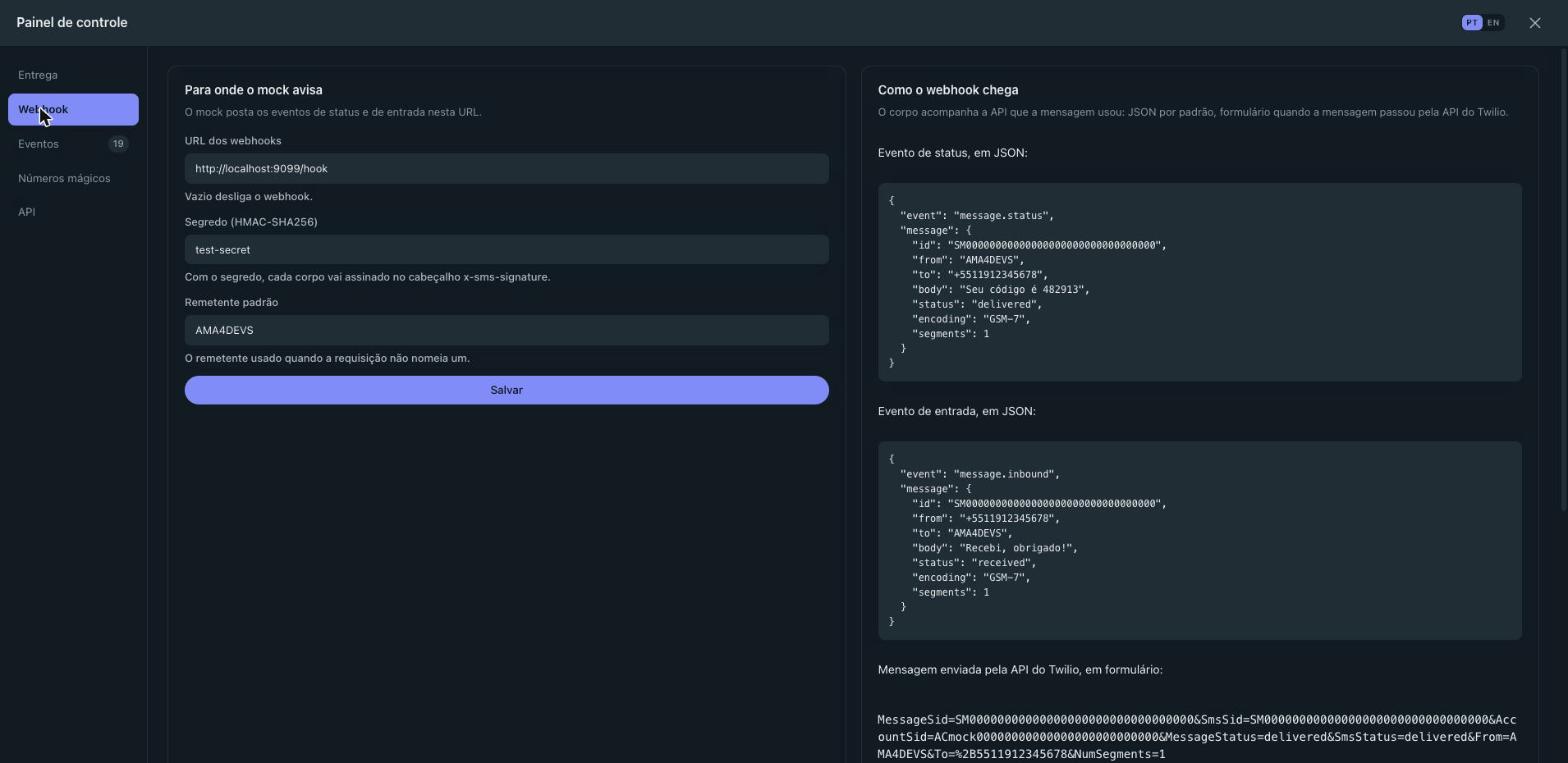Viewport: 1568px width, 763px height.
Task: Save webhook settings with Salvar
Action: pyautogui.click(x=506, y=390)
